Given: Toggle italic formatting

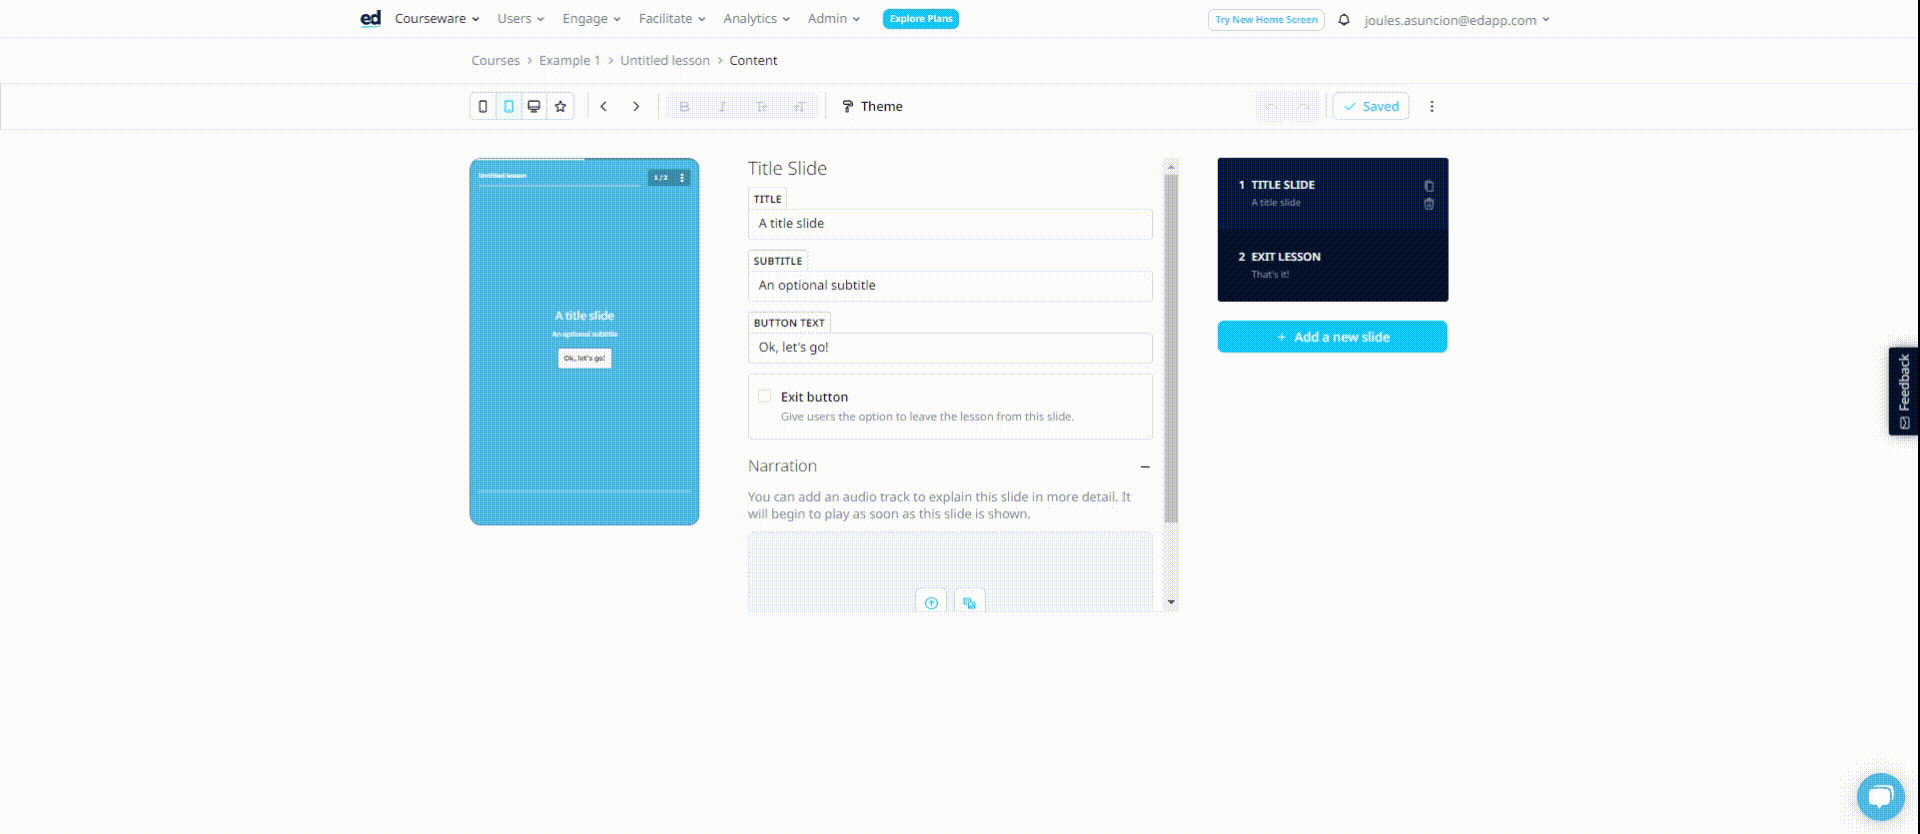Looking at the screenshot, I should (x=722, y=106).
